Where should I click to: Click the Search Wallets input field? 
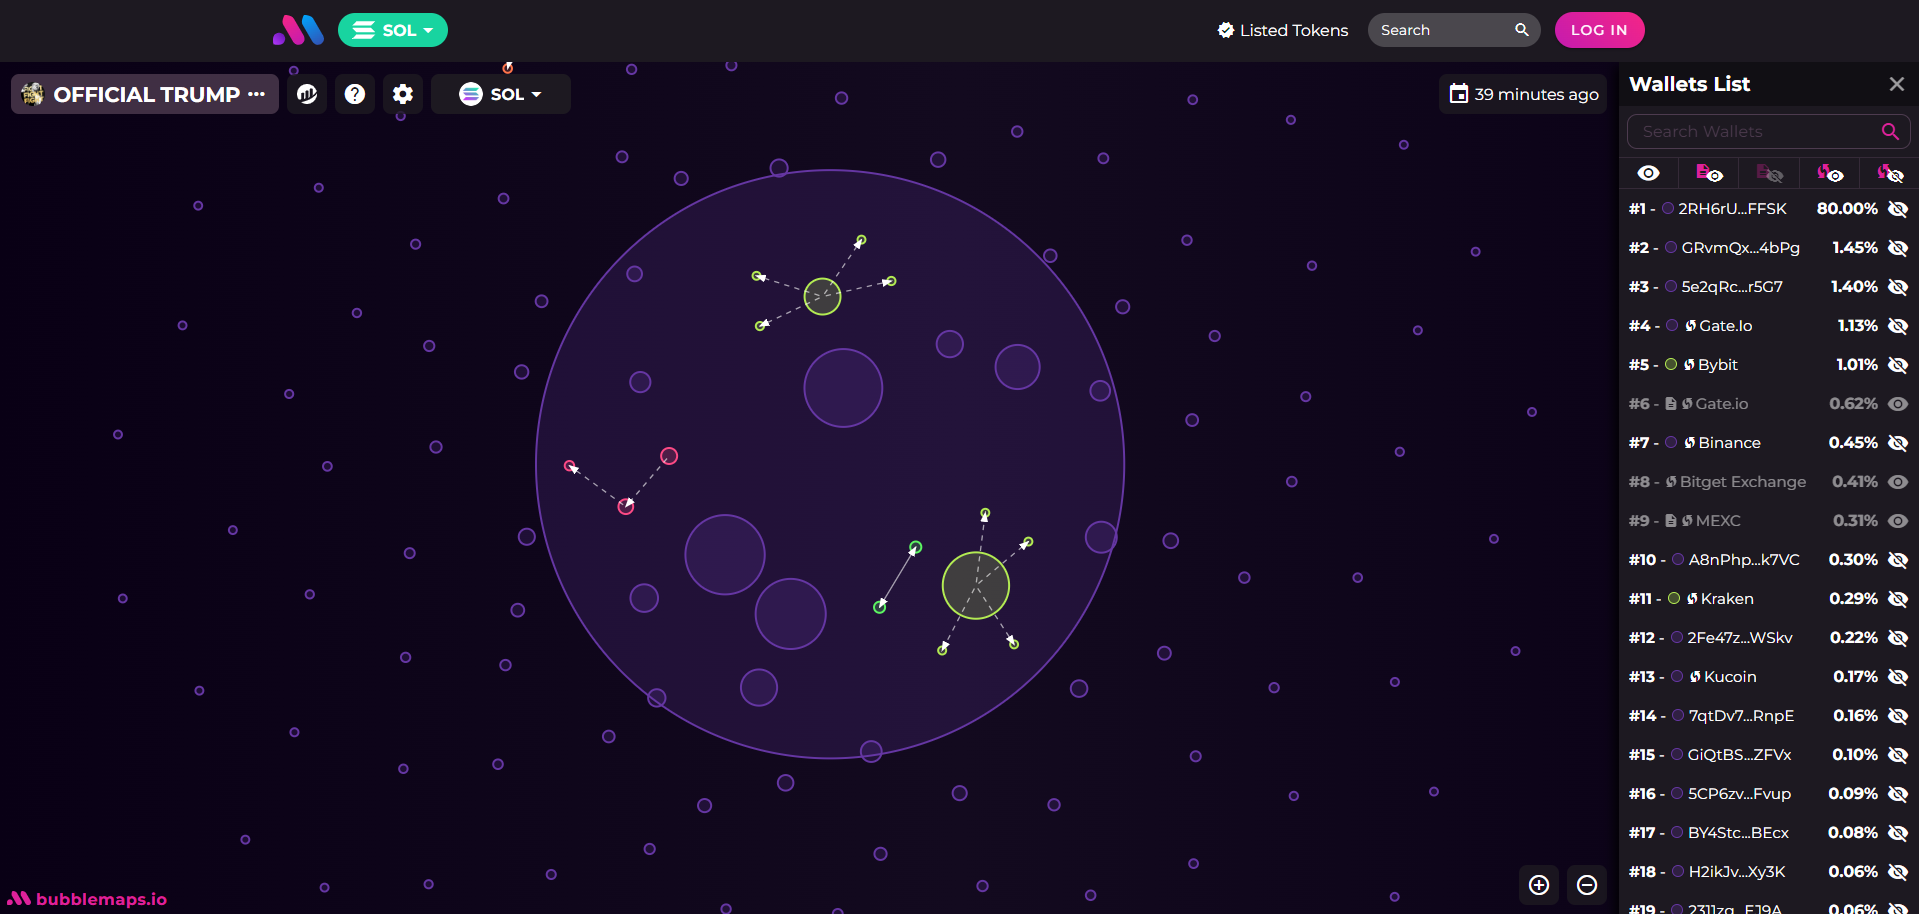pos(1755,132)
